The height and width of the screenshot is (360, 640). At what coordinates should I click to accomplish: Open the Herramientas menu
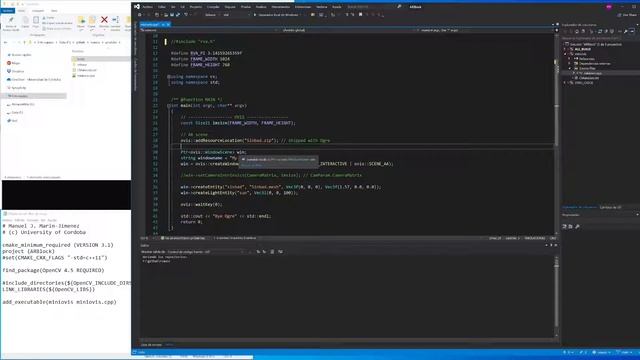[x=281, y=7]
